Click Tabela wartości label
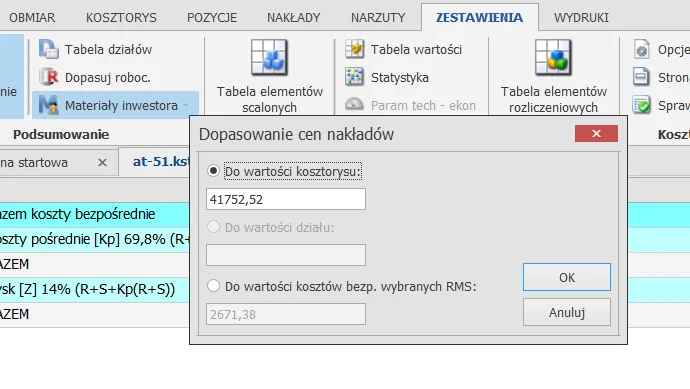Image resolution: width=690 pixels, height=389 pixels. 416,50
